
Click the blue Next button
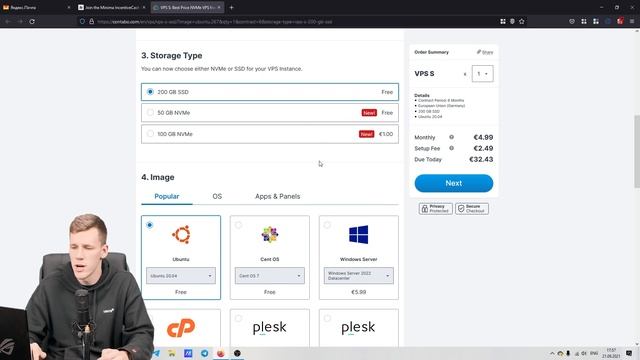pyautogui.click(x=454, y=183)
